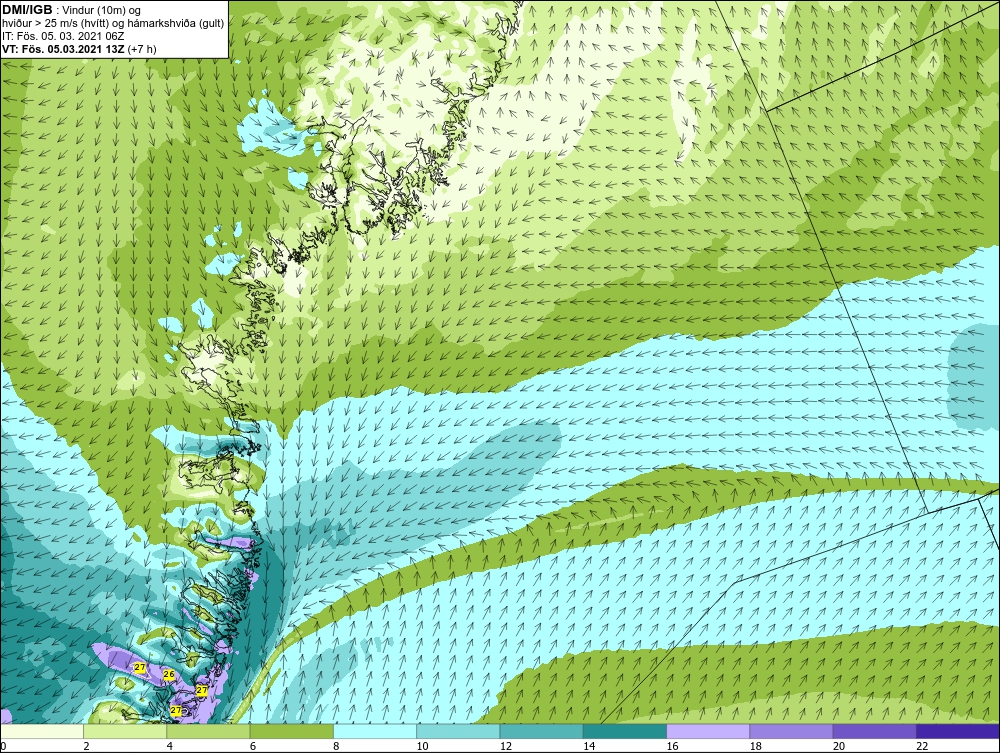
Task: Click the violet 20–22 m/s legend swatch
Action: tap(875, 731)
